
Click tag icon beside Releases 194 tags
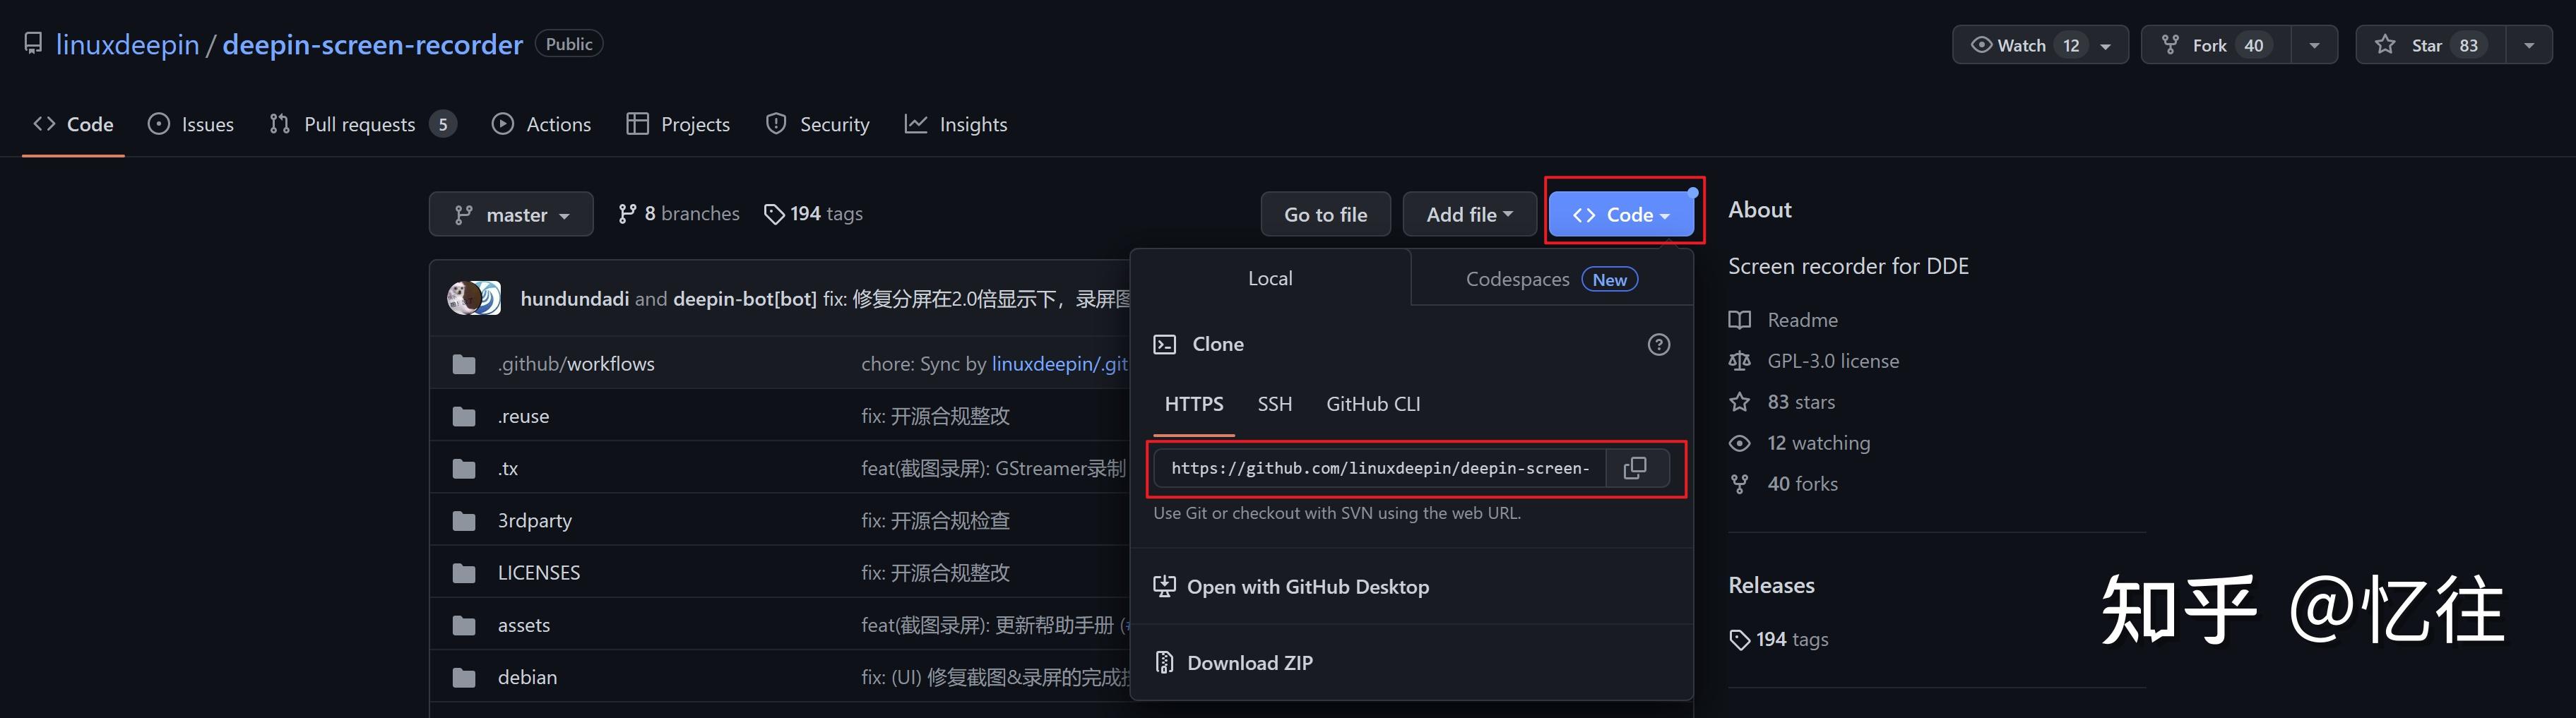pyautogui.click(x=1740, y=639)
